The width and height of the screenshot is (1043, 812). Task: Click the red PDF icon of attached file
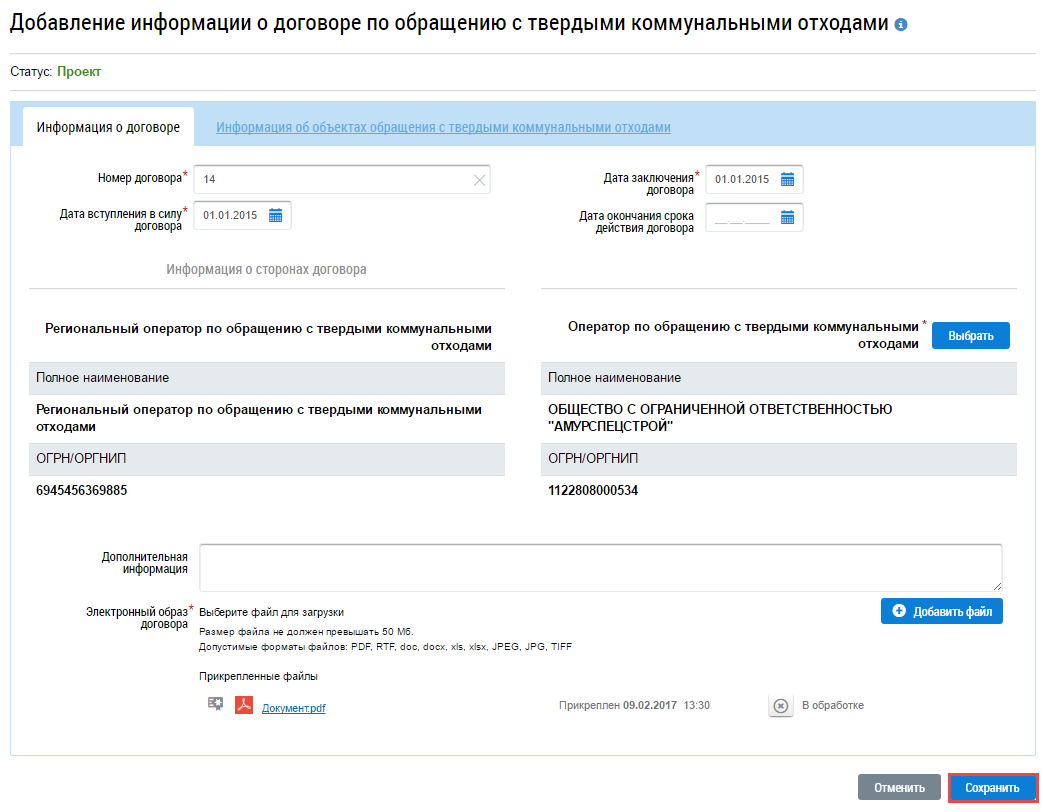pos(244,705)
